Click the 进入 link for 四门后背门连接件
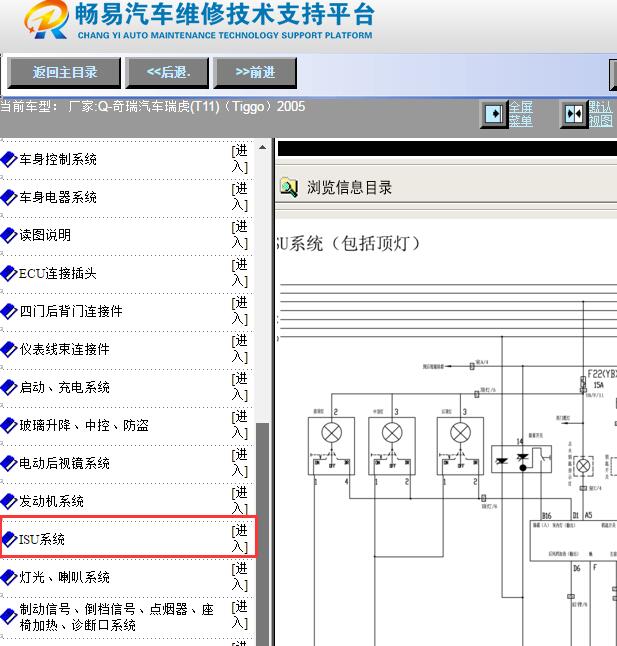 tap(240, 311)
